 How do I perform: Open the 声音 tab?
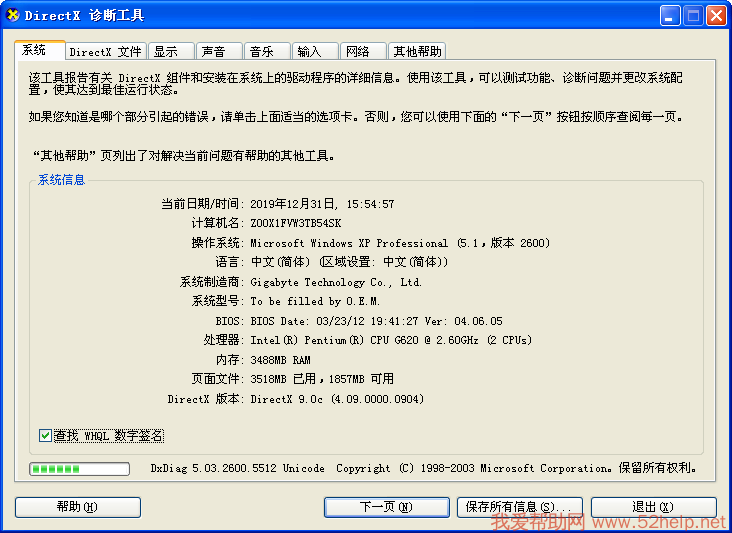pyautogui.click(x=219, y=51)
